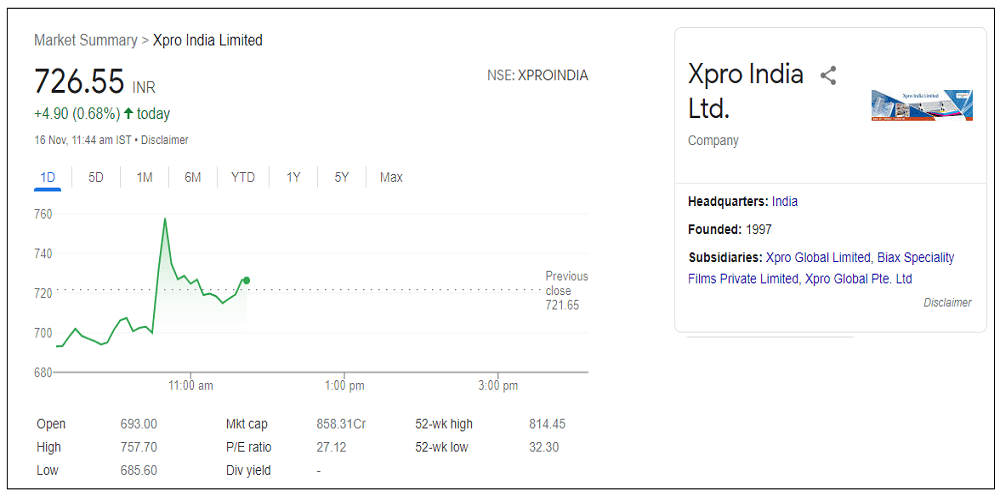Image resolution: width=1000 pixels, height=500 pixels.
Task: Click the Low value 685.60
Action: [x=138, y=471]
